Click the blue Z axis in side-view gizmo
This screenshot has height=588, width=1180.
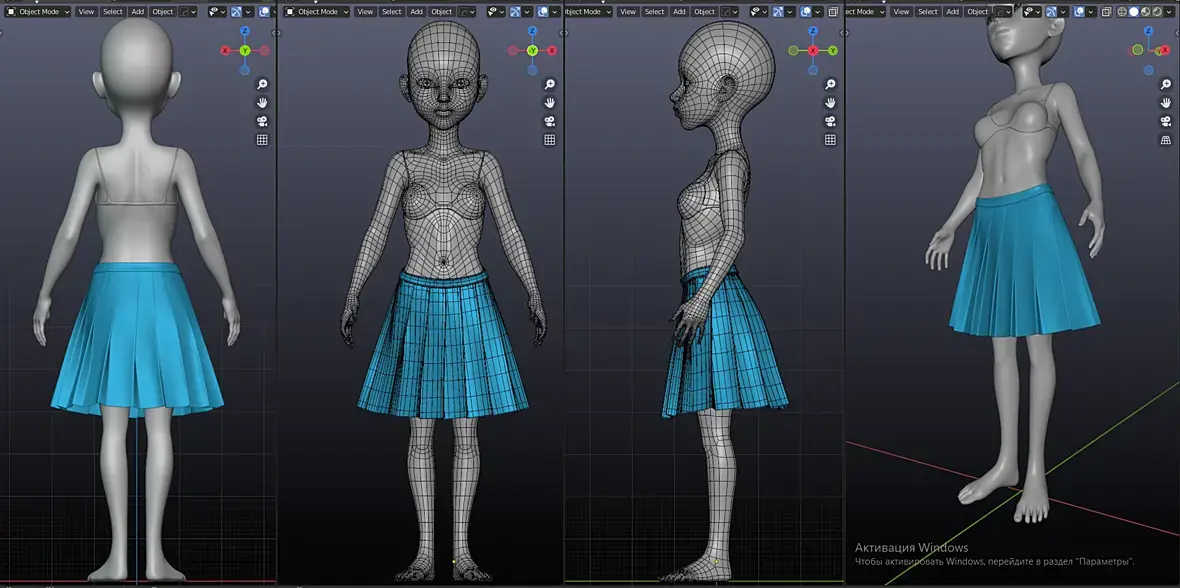(x=813, y=31)
